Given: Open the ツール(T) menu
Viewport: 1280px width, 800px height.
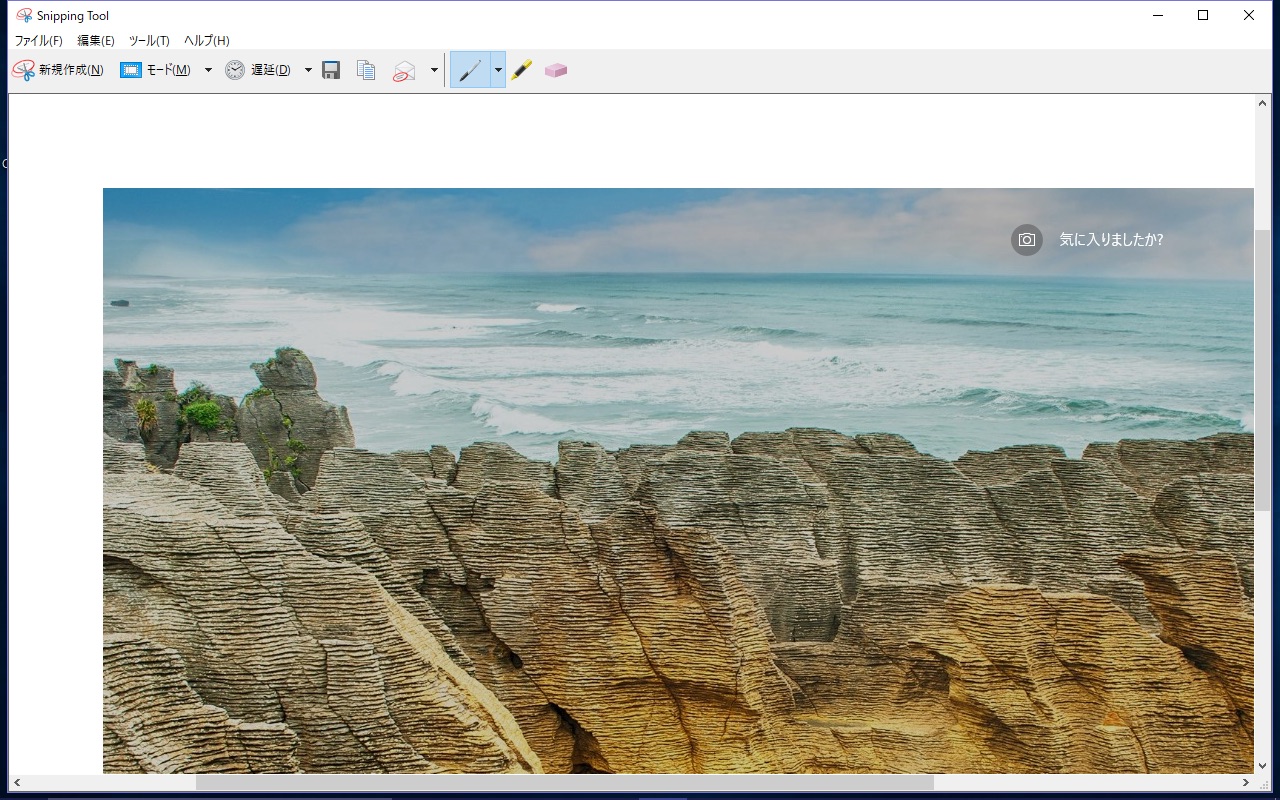Looking at the screenshot, I should click(x=149, y=41).
